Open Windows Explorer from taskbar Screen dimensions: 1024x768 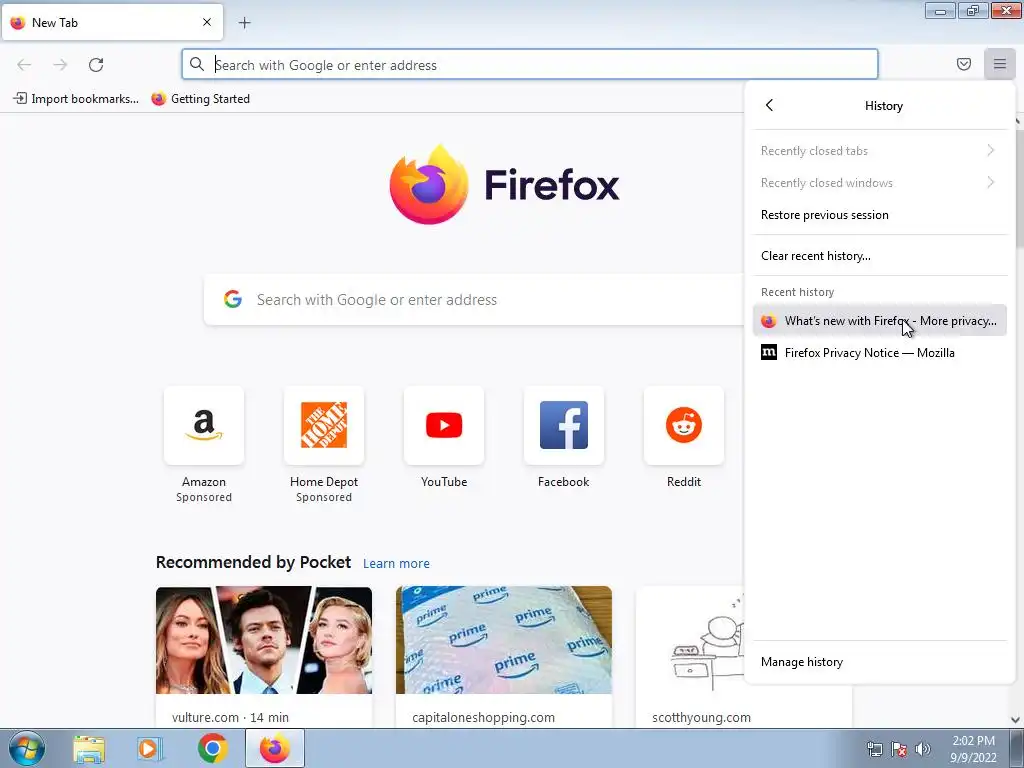pos(89,749)
